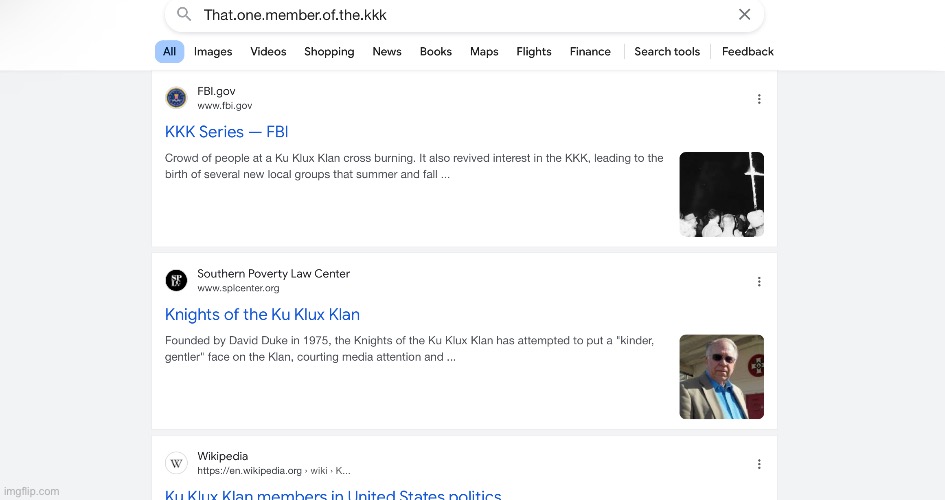Click the magnifier search icon
This screenshot has height=500, width=945.
coord(184,14)
